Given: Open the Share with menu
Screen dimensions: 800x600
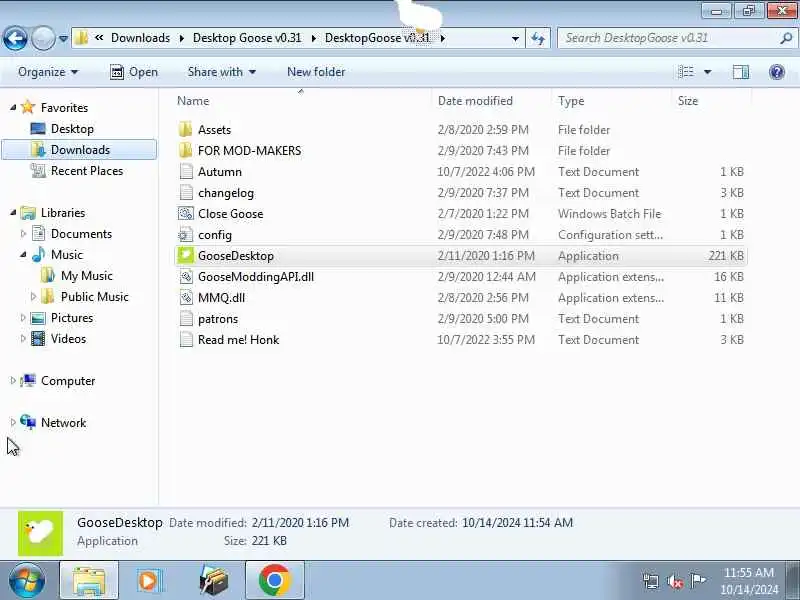Looking at the screenshot, I should pyautogui.click(x=221, y=72).
